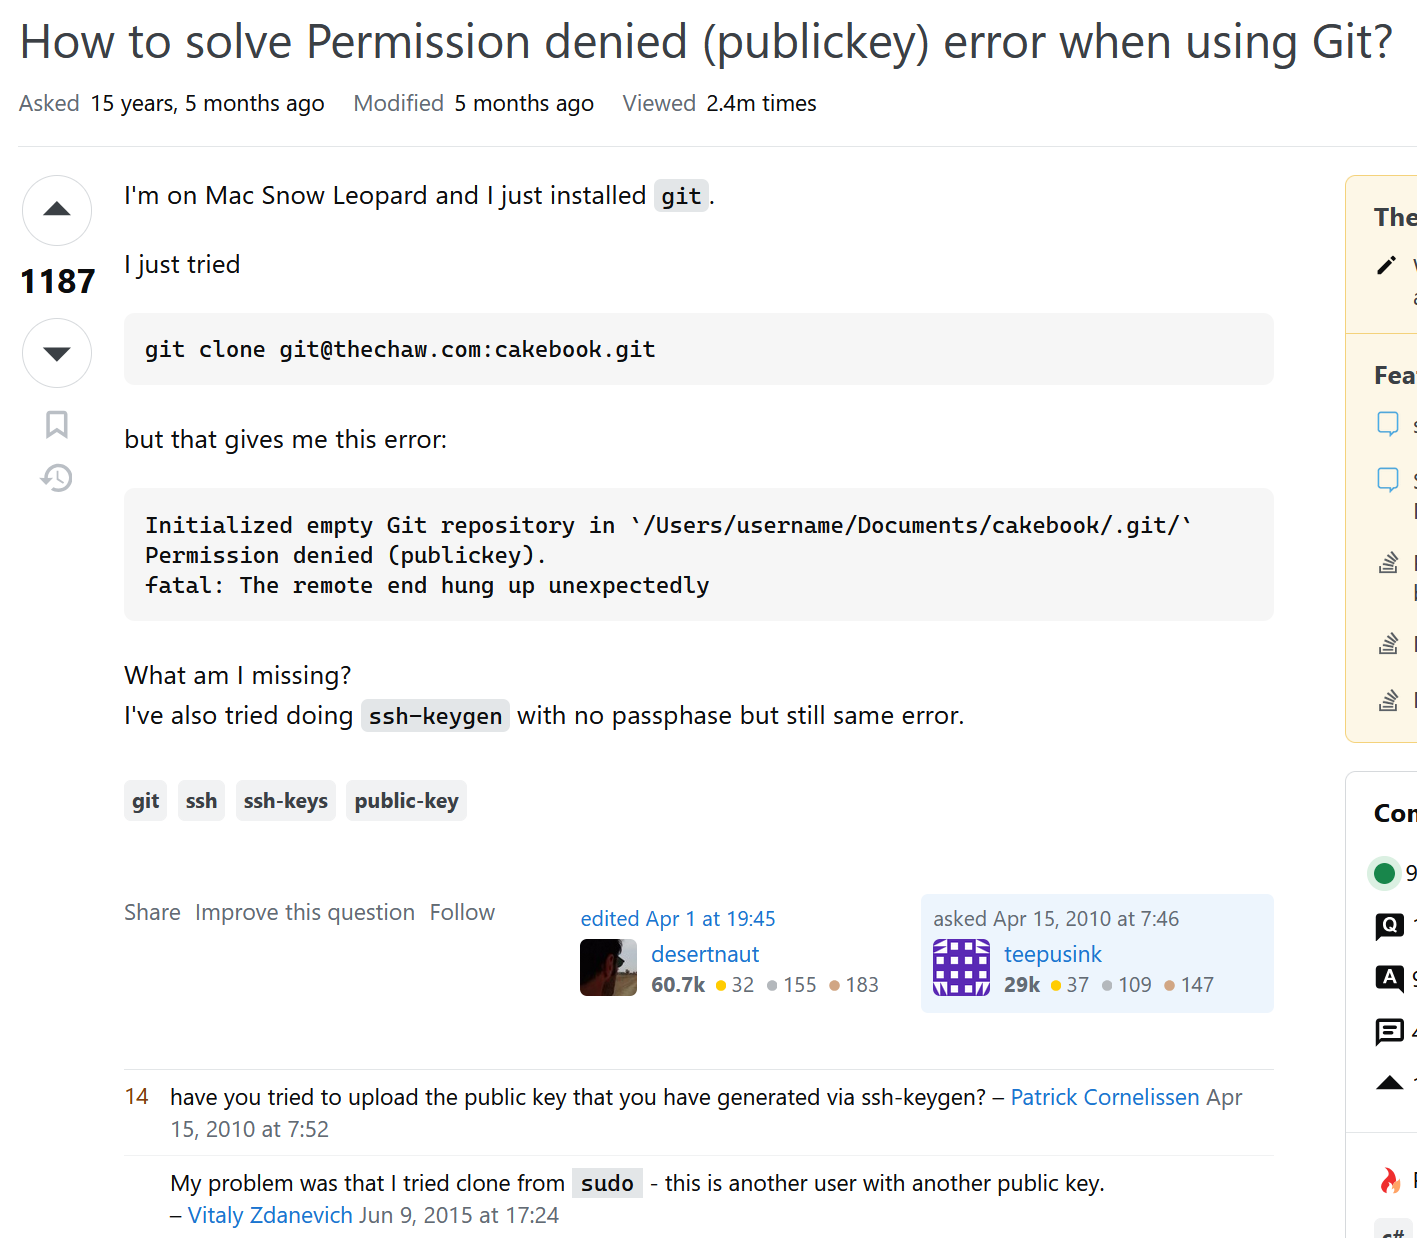Click desertnaut's profile avatar

(608, 967)
